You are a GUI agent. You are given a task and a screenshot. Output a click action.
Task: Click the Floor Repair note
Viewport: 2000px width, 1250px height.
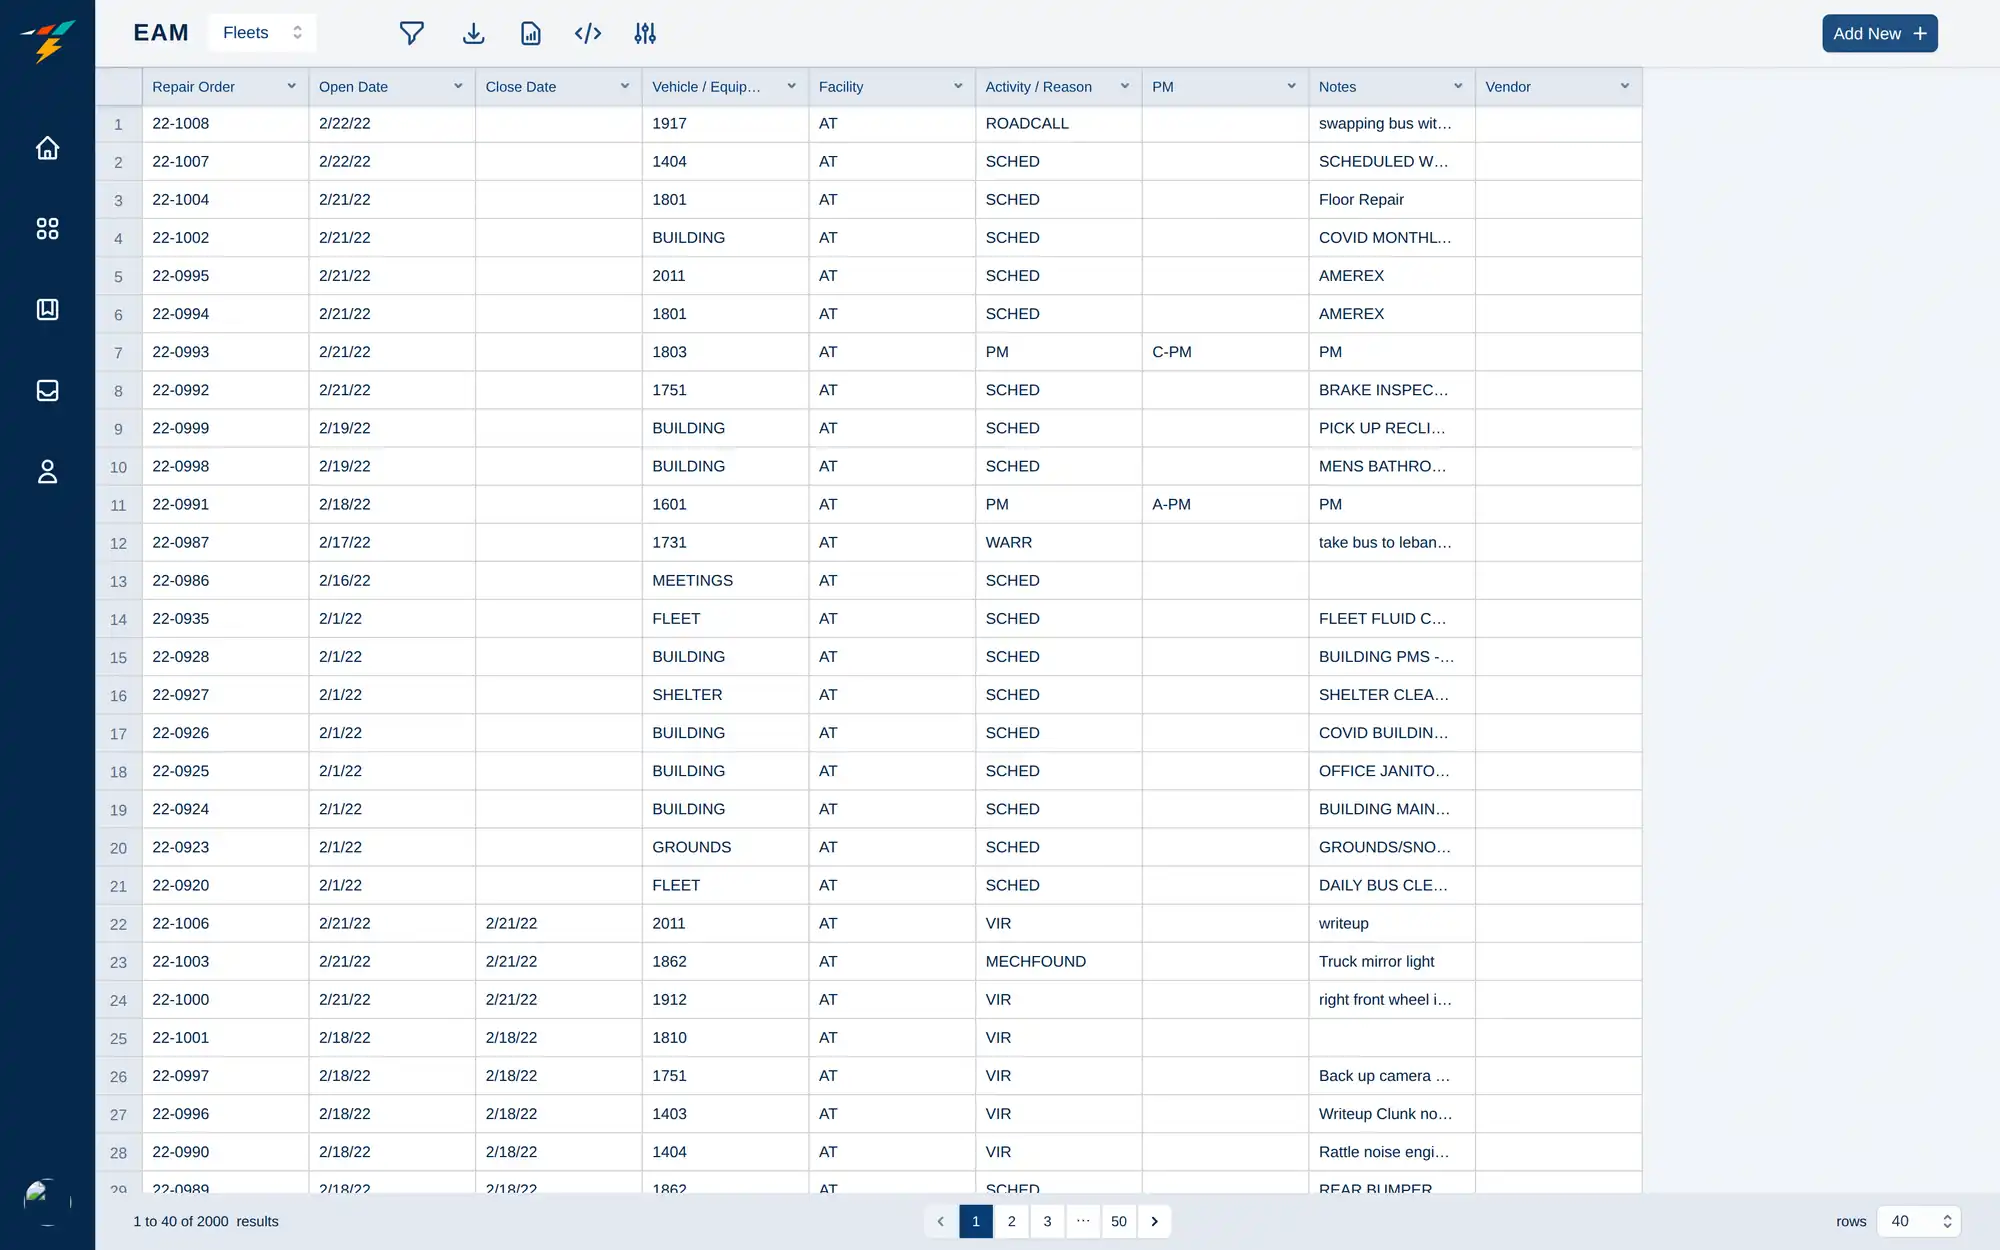1392,200
